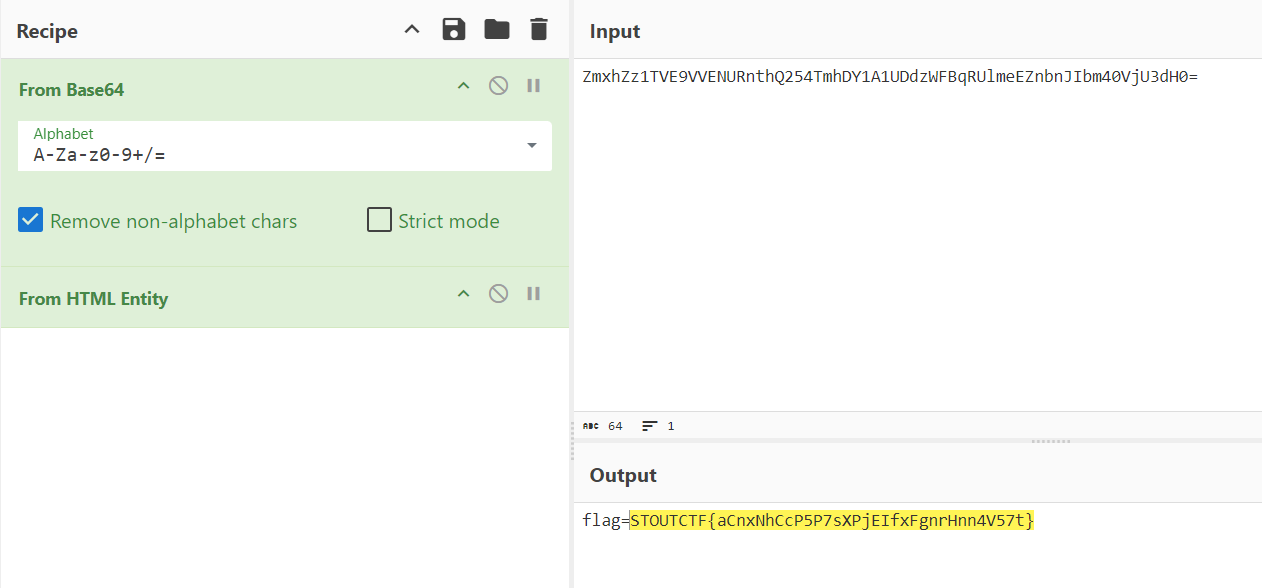Collapse the From HTML Entity operation
The image size is (1262, 588).
coord(463,294)
